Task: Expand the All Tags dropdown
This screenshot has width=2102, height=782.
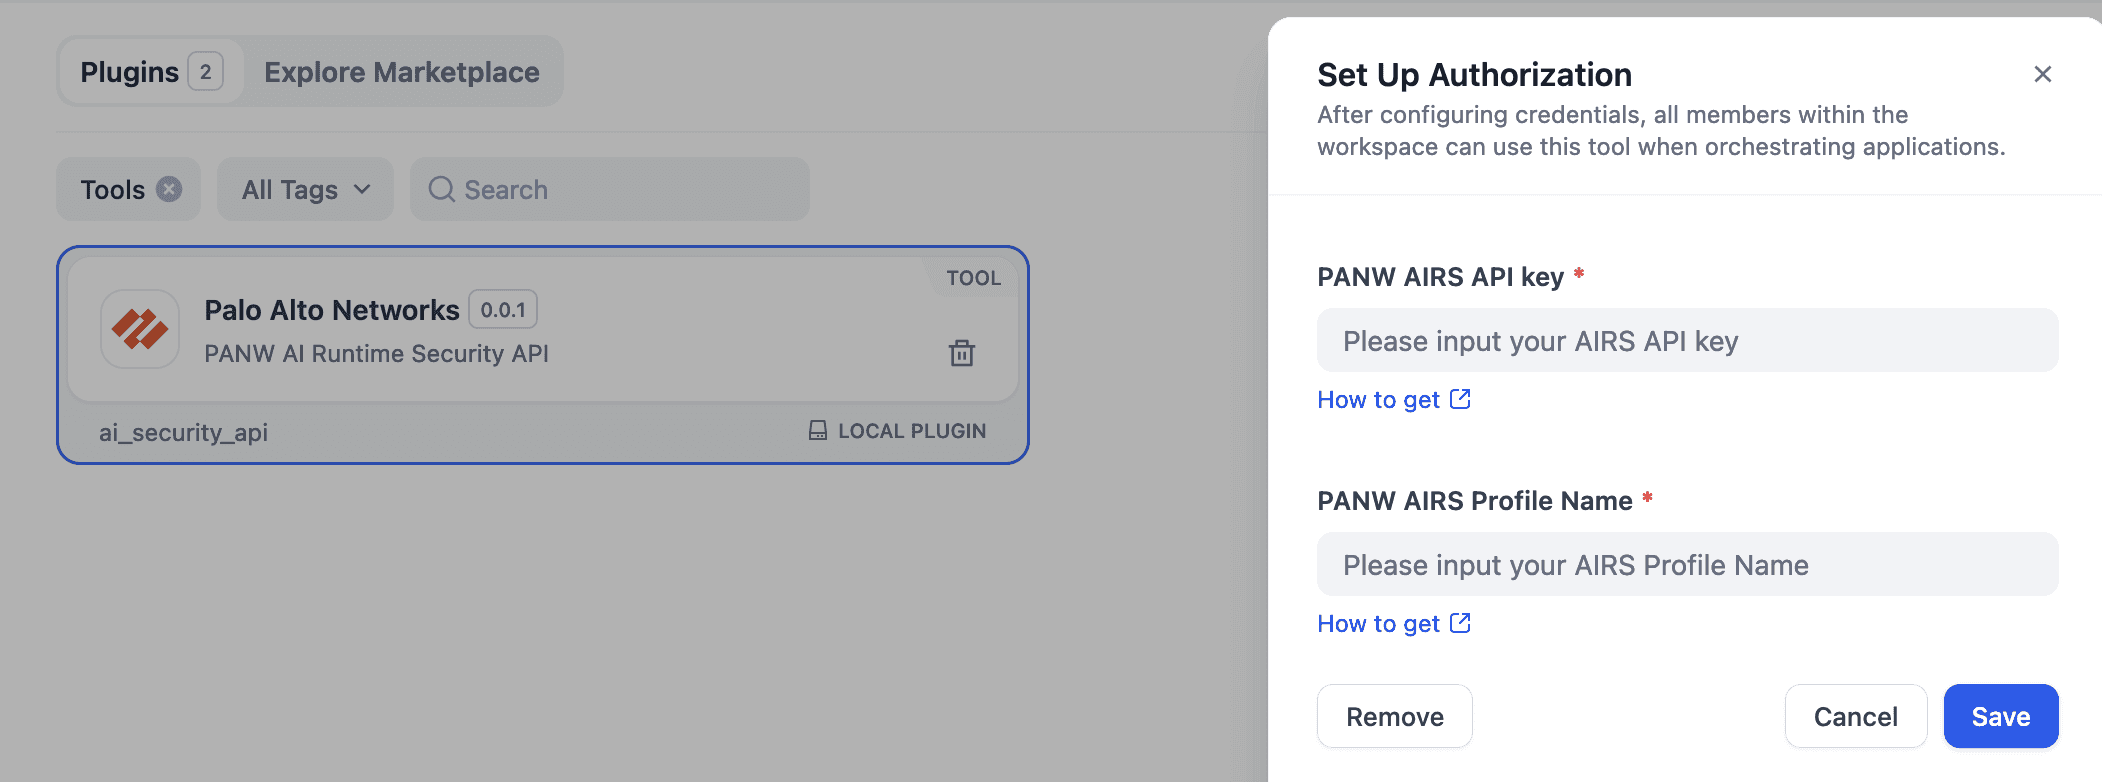Action: 305,189
